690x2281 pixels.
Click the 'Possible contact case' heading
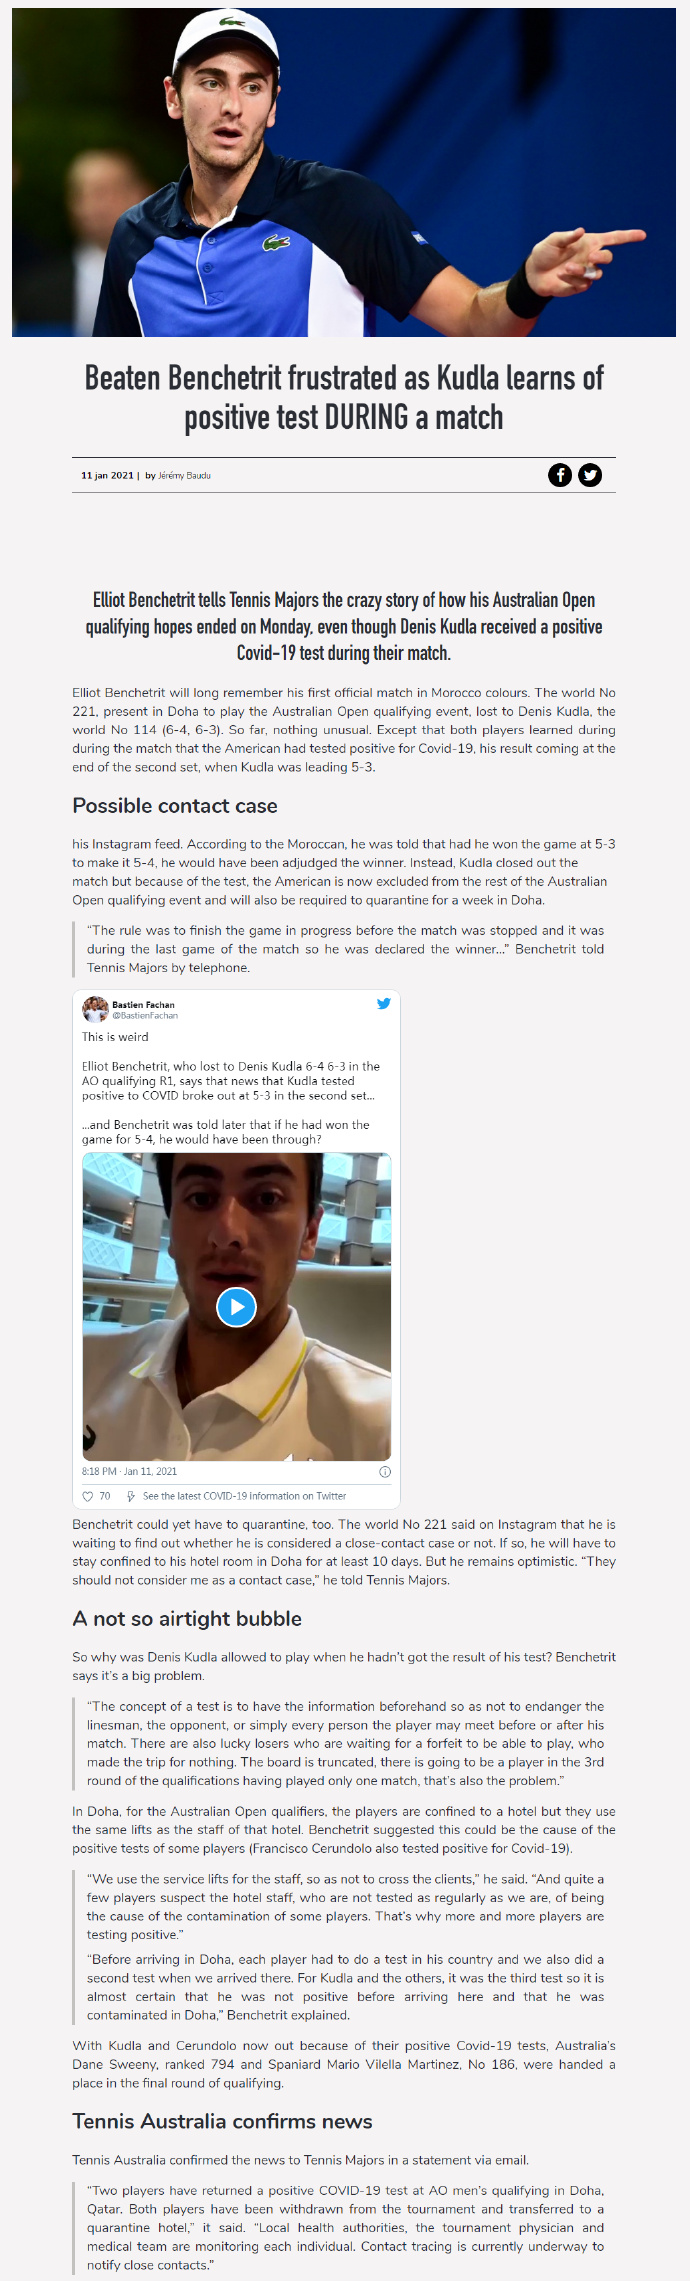tap(175, 806)
